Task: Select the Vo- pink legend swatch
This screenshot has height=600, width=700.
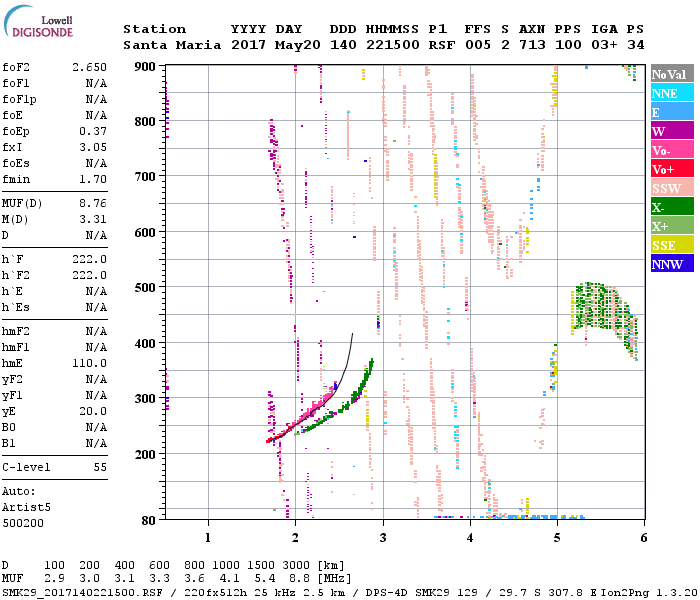Action: click(672, 150)
